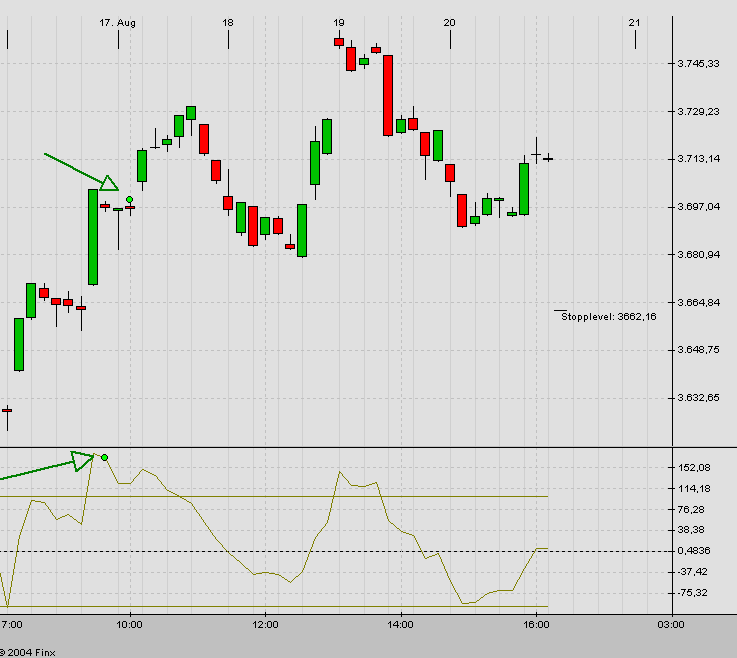The image size is (737, 658).
Task: Click the 3.697,04 price axis label
Action: point(698,207)
